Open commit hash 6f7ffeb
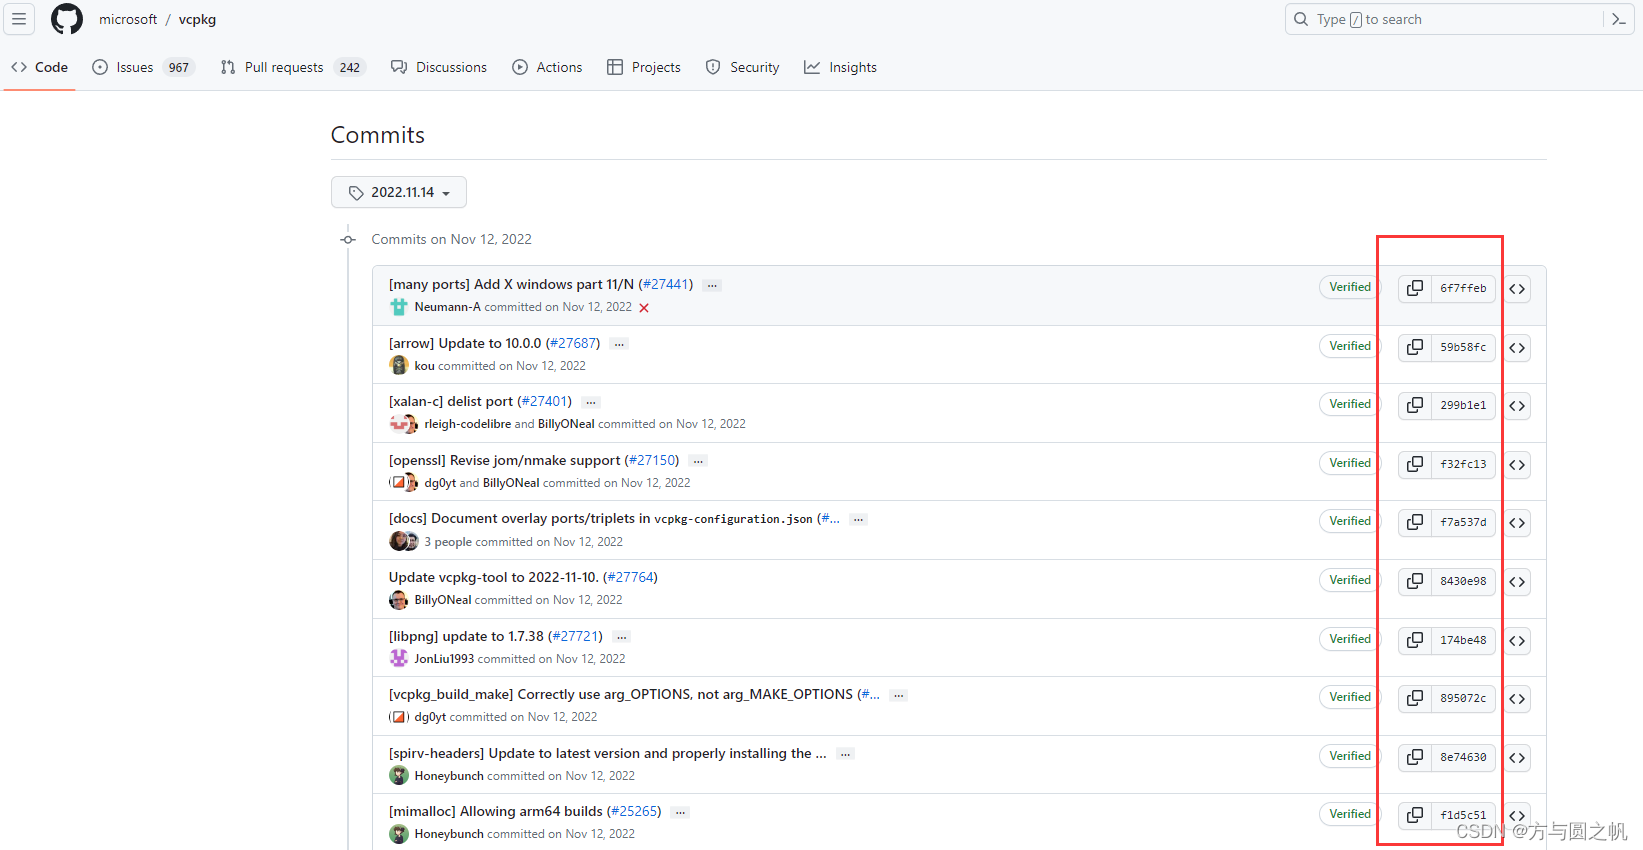Image resolution: width=1643 pixels, height=850 pixels. point(1463,288)
